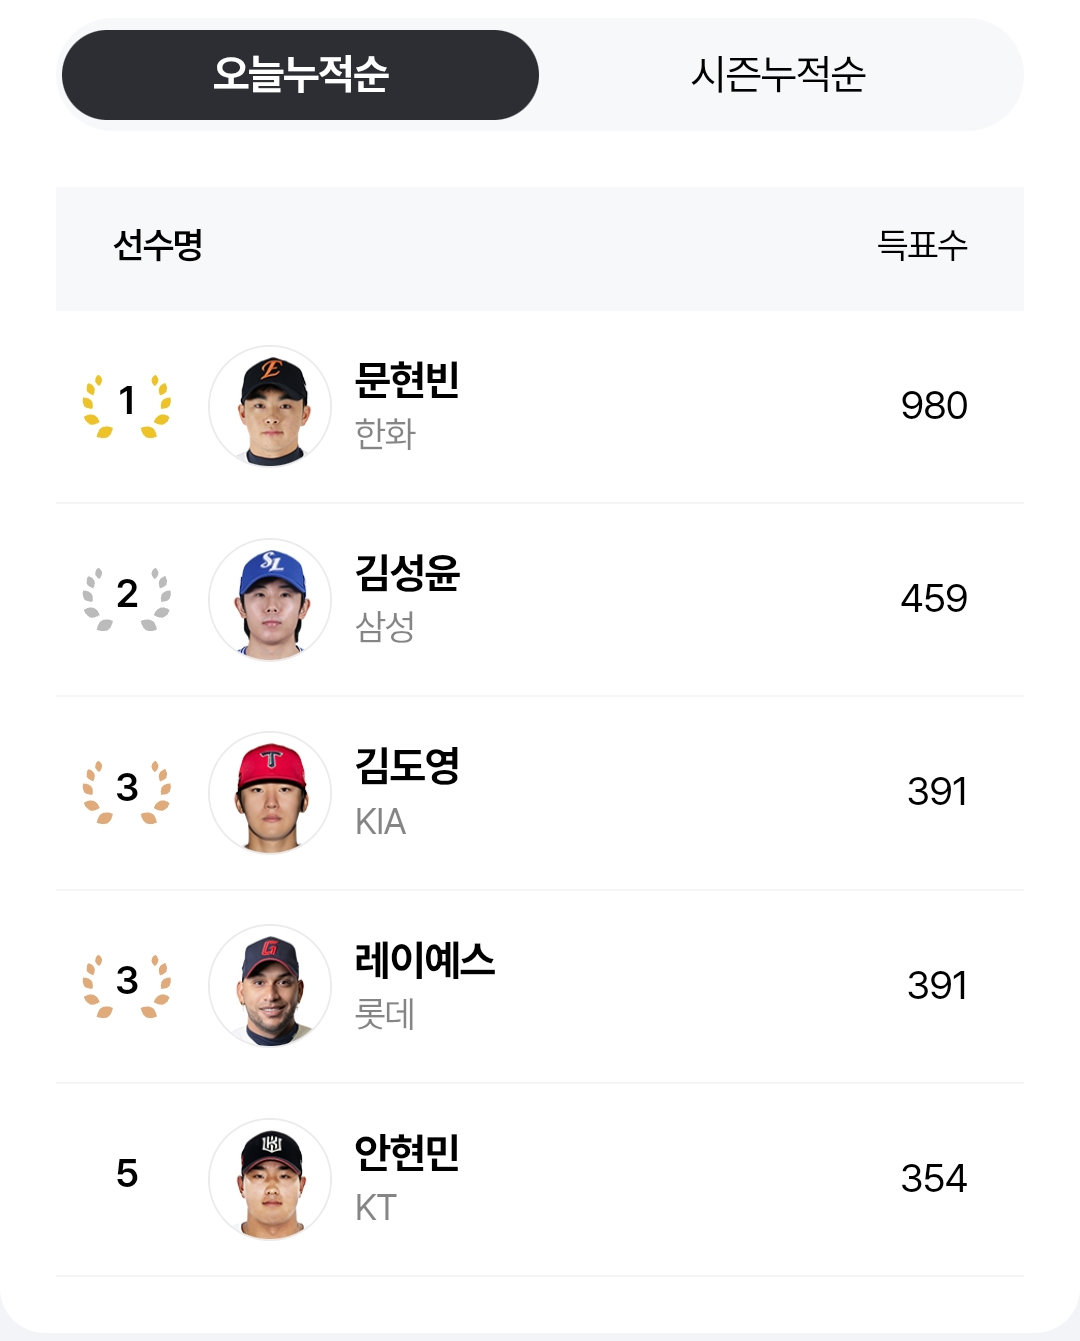
Task: Switch to the 오늘누적순 tab
Action: (300, 75)
